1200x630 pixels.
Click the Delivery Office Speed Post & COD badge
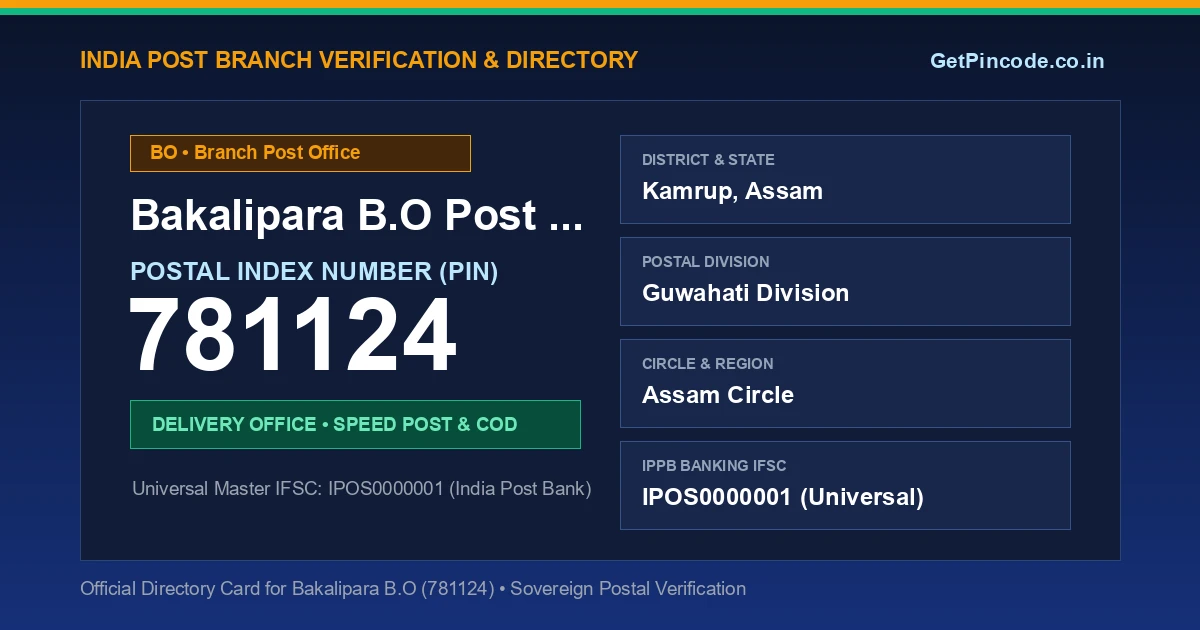tap(355, 424)
